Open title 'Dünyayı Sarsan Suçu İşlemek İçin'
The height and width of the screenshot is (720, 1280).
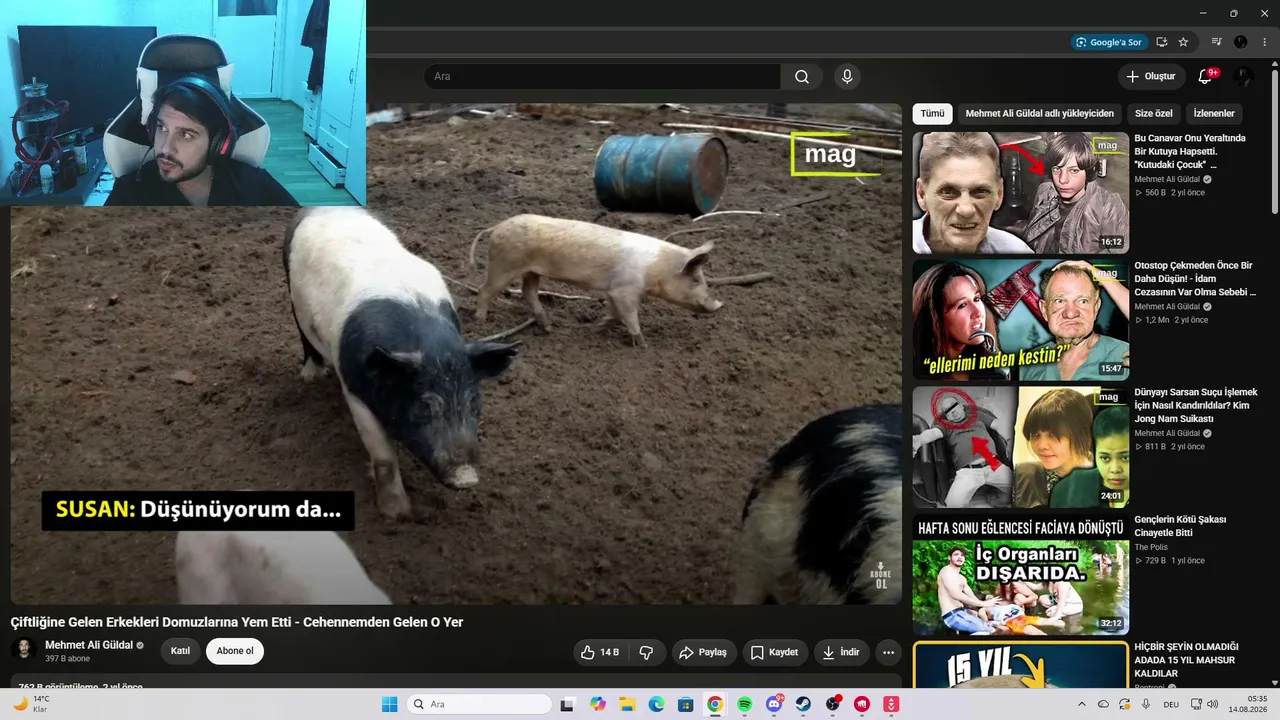point(1196,405)
